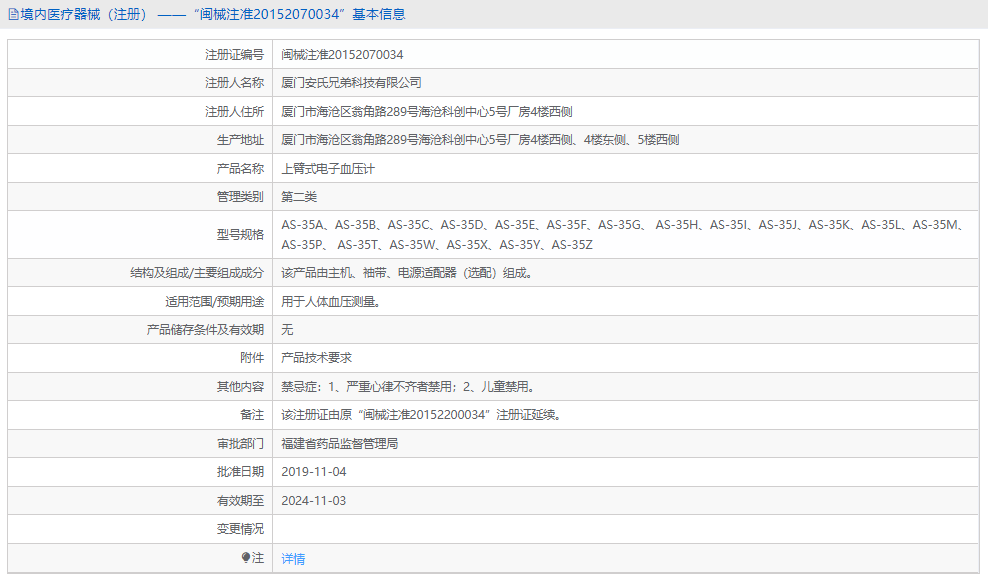Click the 管理类别 row label
Screen dimensions: 988x579
(x=241, y=197)
